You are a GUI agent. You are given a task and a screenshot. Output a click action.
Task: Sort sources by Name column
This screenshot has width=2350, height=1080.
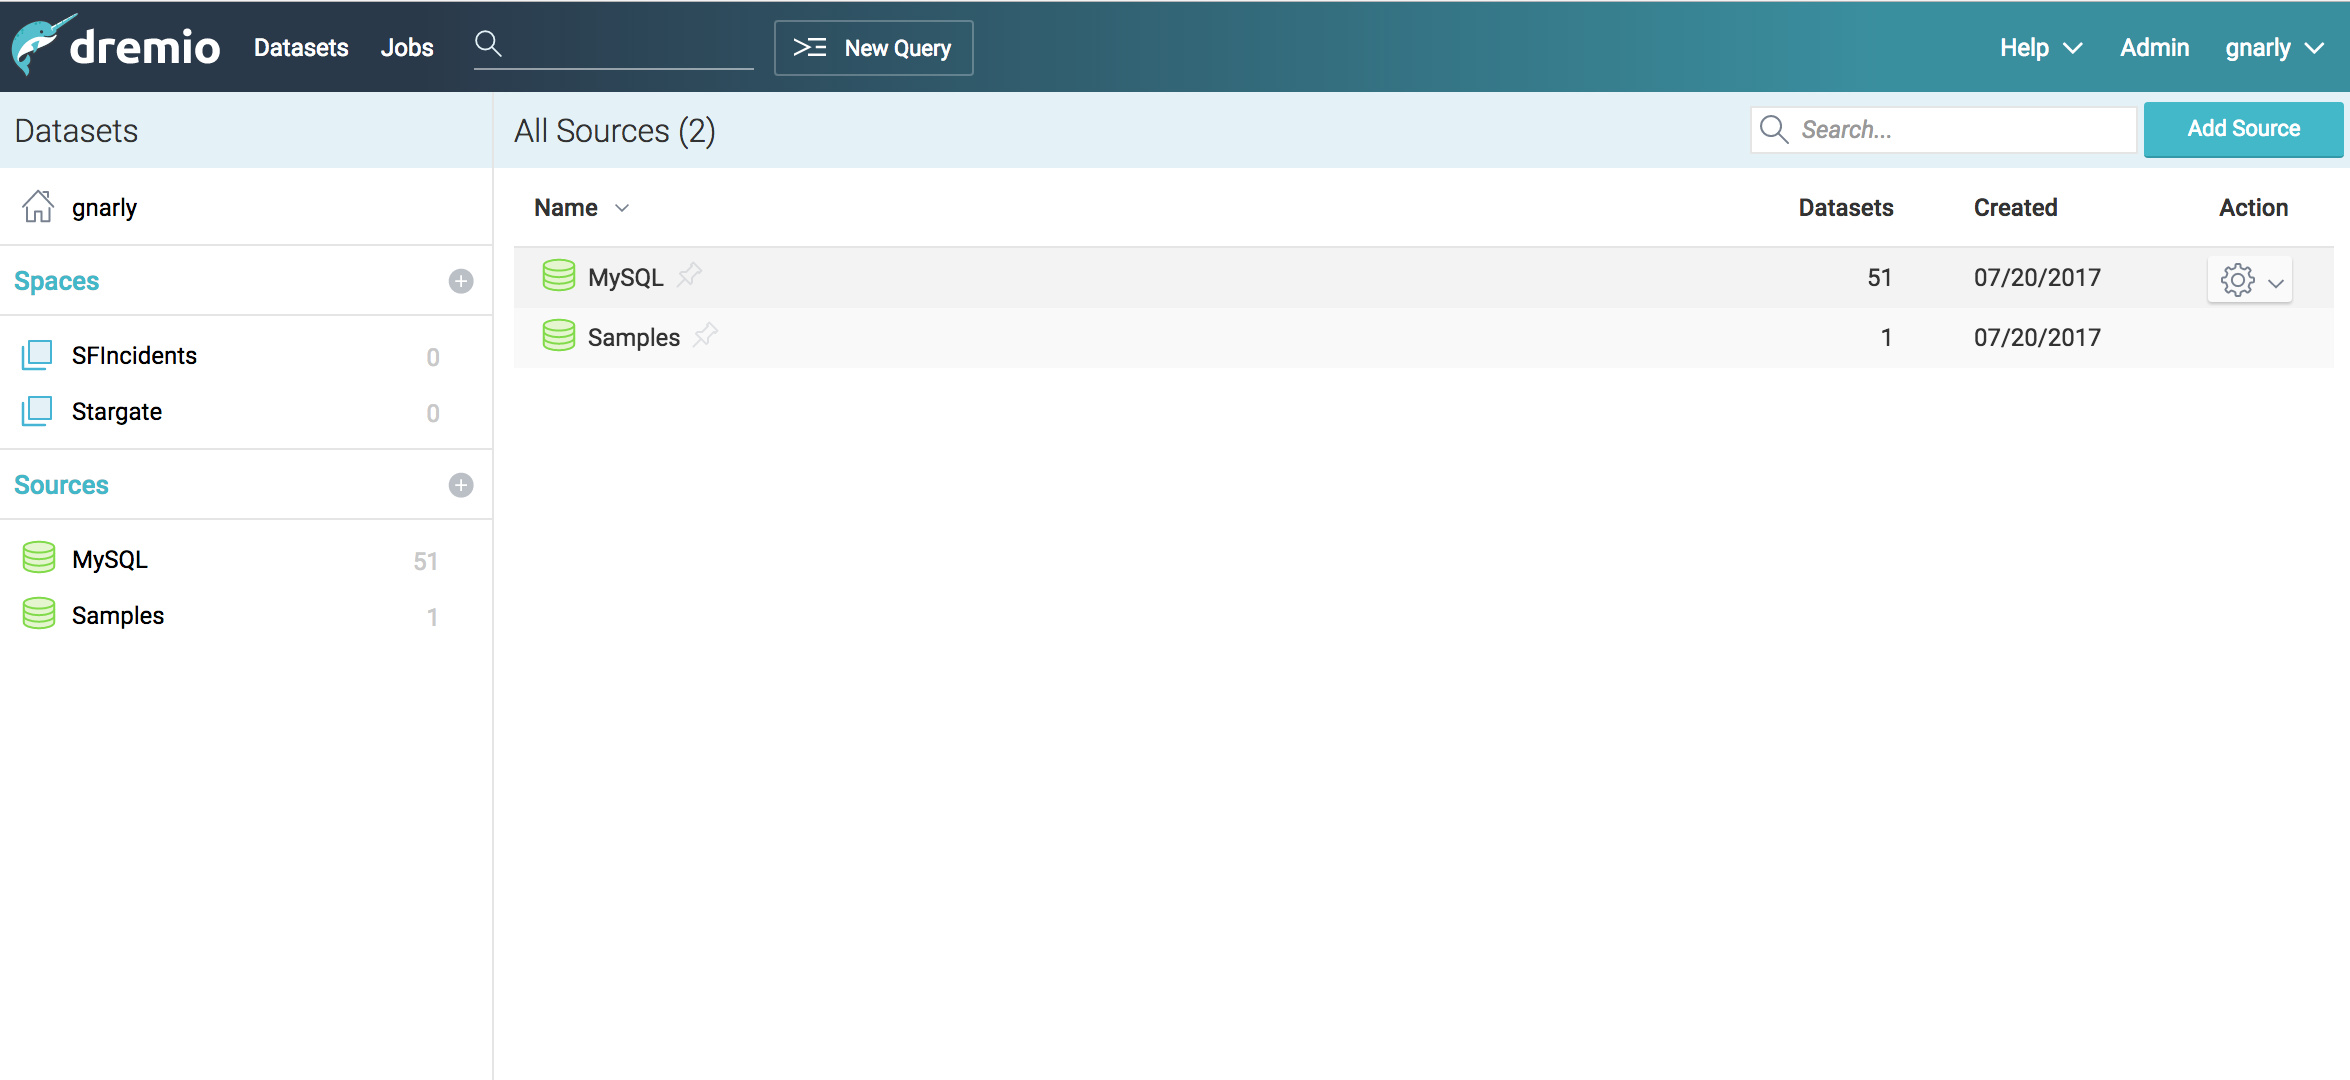click(x=581, y=207)
